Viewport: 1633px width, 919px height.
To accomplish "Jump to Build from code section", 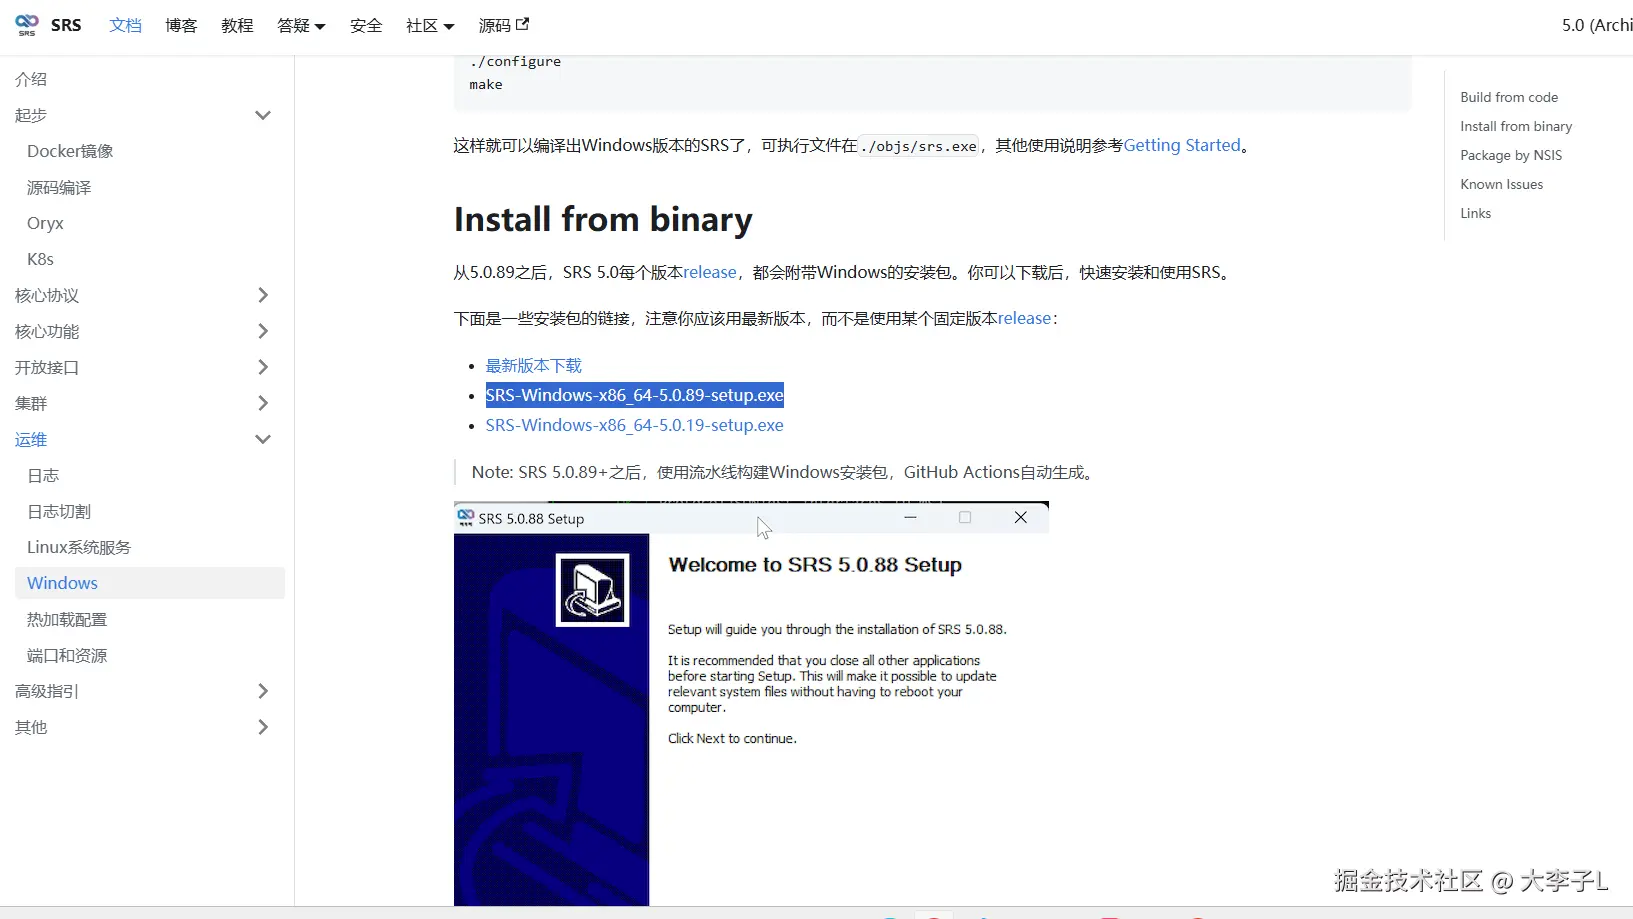I will 1509,97.
